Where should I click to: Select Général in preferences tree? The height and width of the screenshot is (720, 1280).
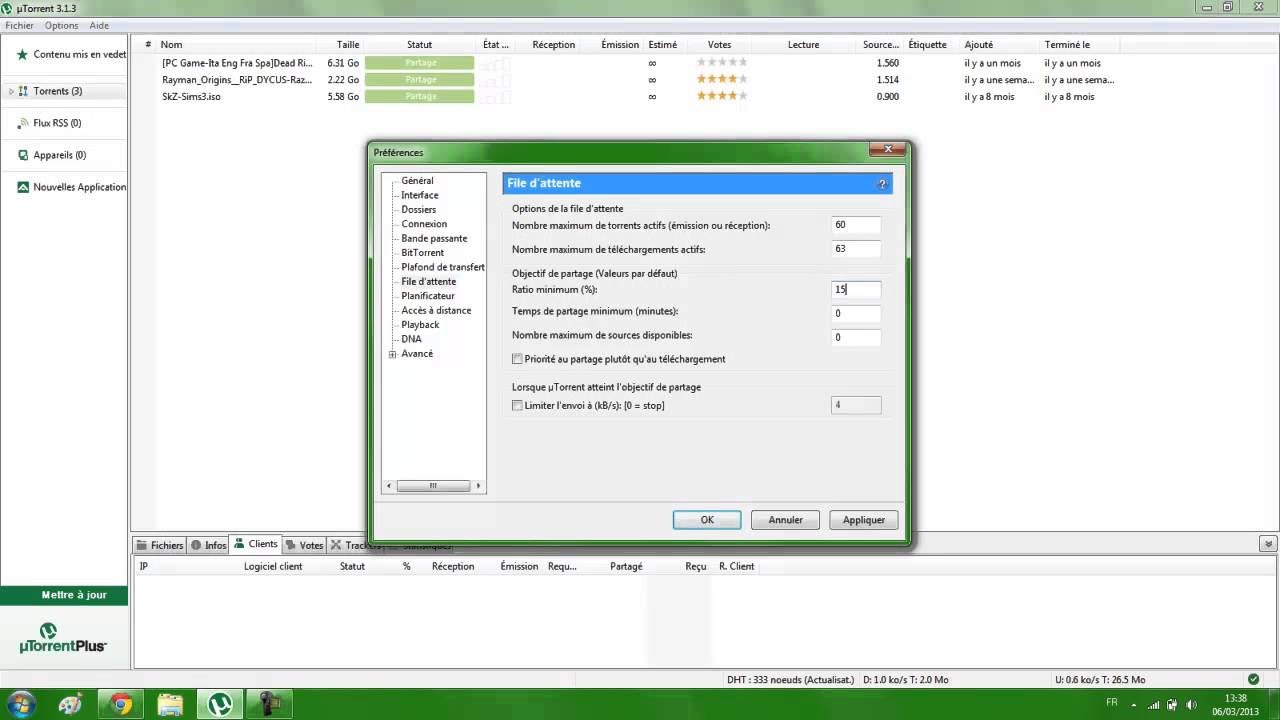pos(417,181)
